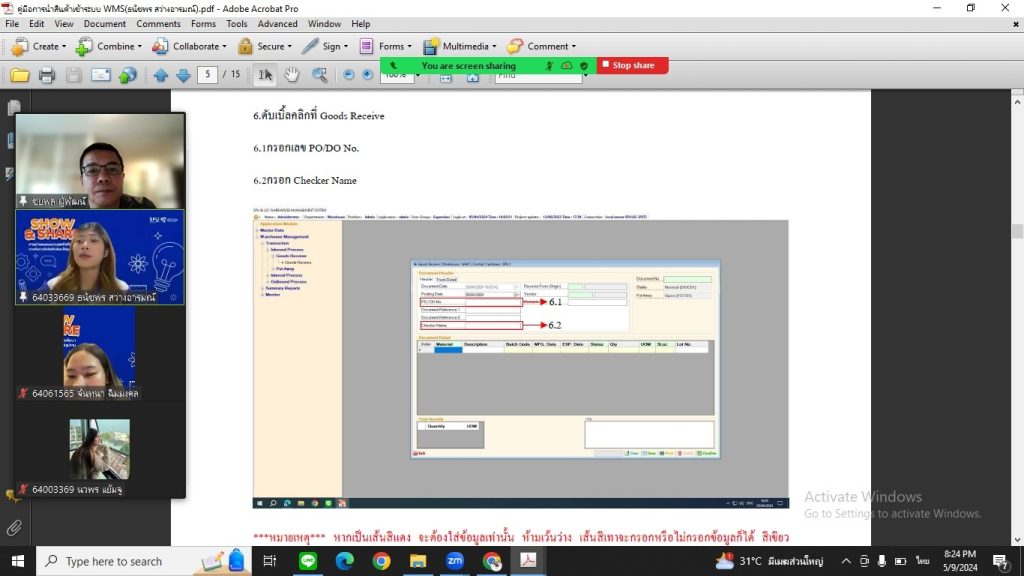Click the zoom out minus button

[349, 75]
